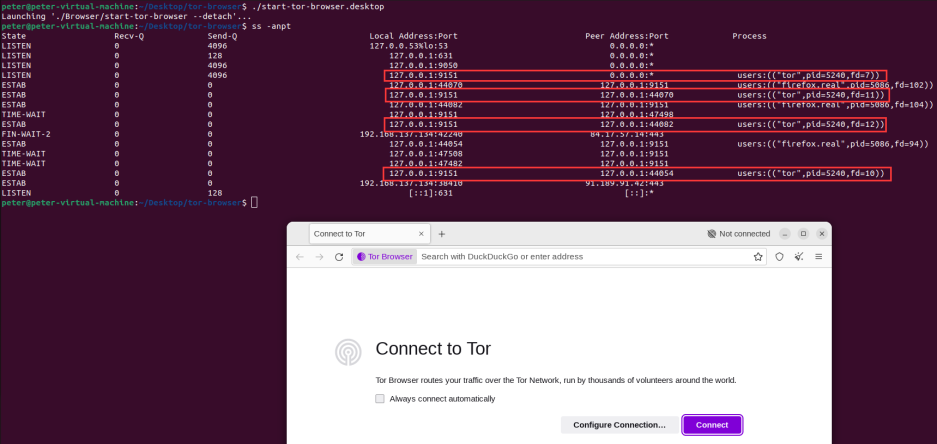Click the Forward arrow in Tor Browser
937x444 pixels.
[320, 257]
